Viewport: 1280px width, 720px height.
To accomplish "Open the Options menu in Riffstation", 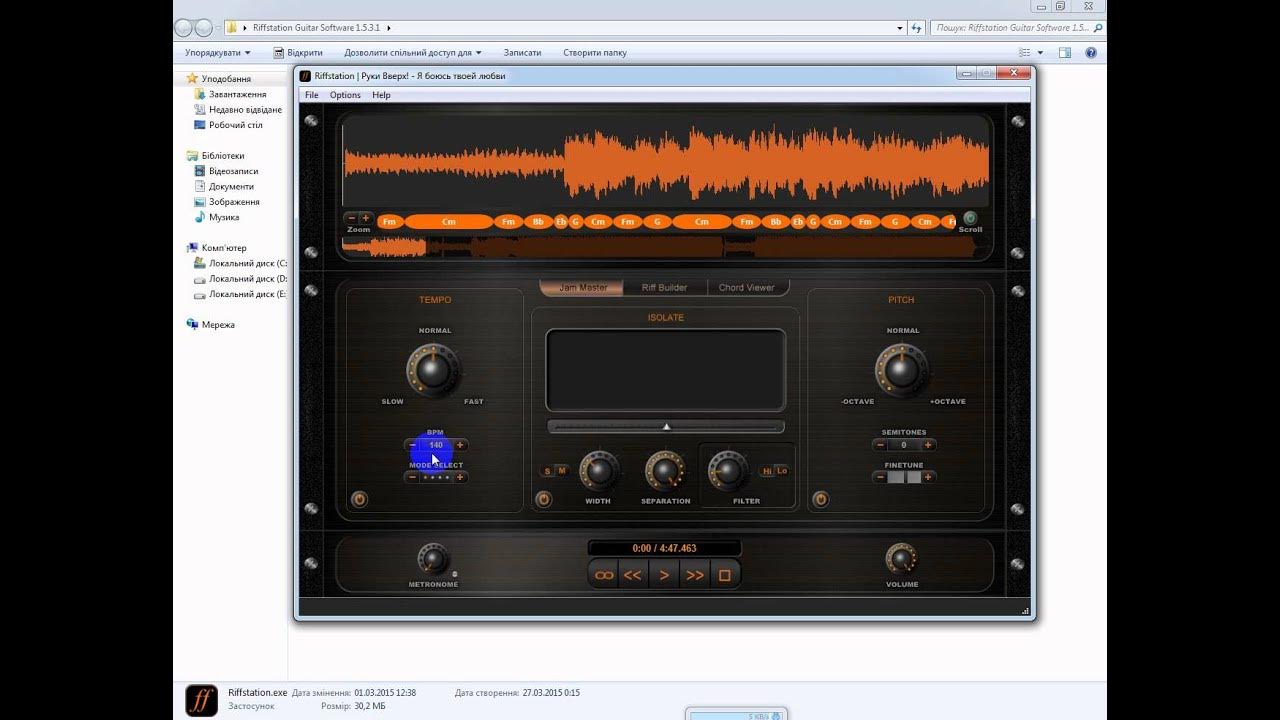I will [345, 95].
